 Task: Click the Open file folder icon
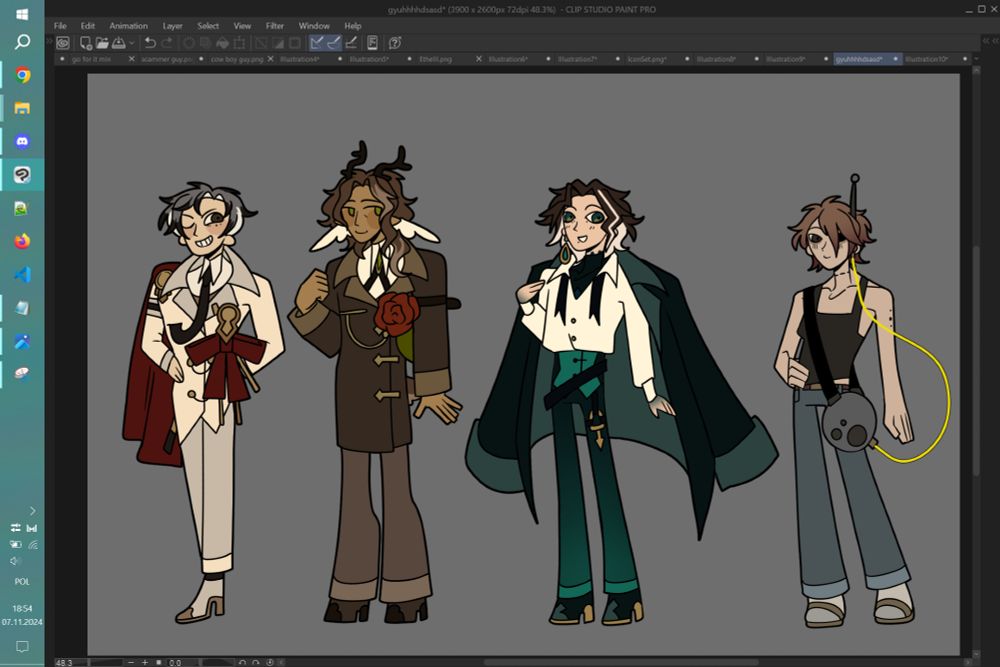coord(102,43)
